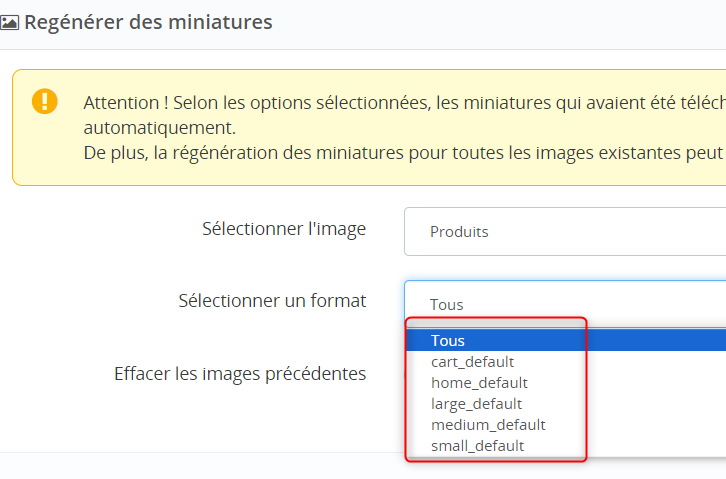Viewport: 726px width, 479px height.
Task: Click the word "Attention !" in the alert
Action: [125, 102]
